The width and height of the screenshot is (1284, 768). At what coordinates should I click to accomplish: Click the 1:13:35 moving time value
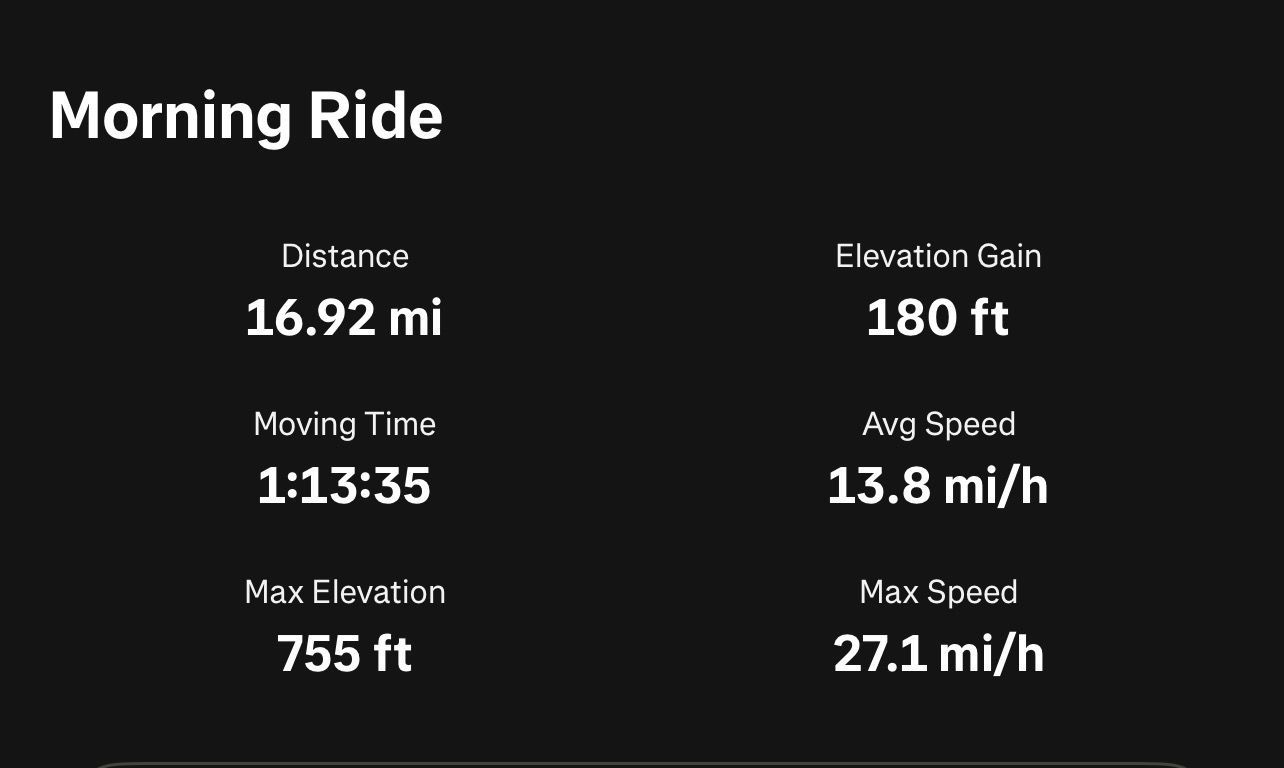tap(344, 486)
